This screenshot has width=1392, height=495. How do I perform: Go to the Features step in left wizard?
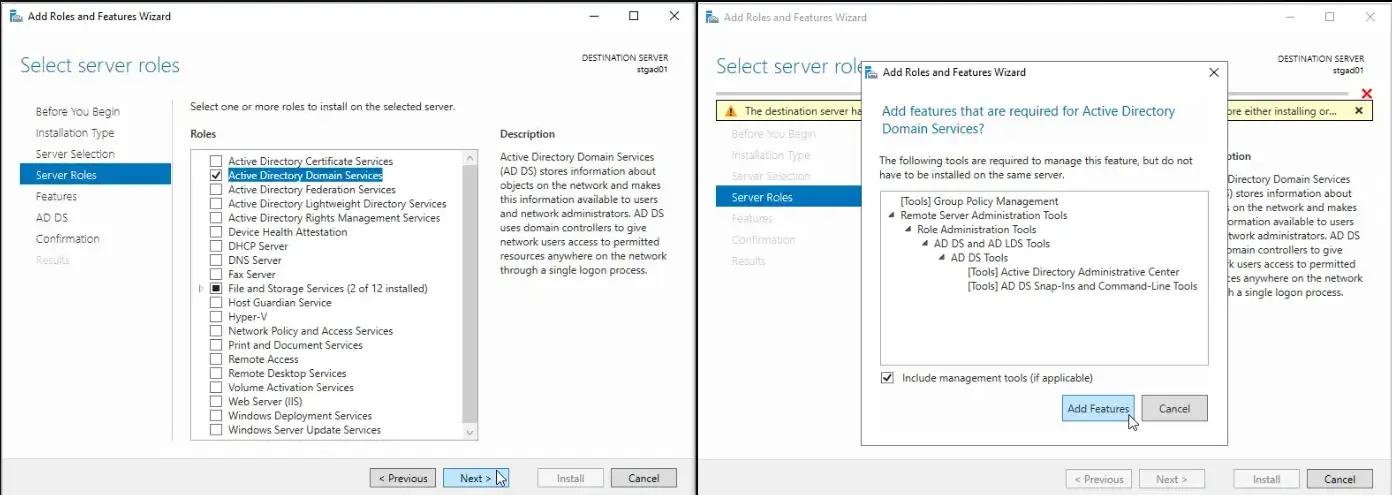click(56, 196)
